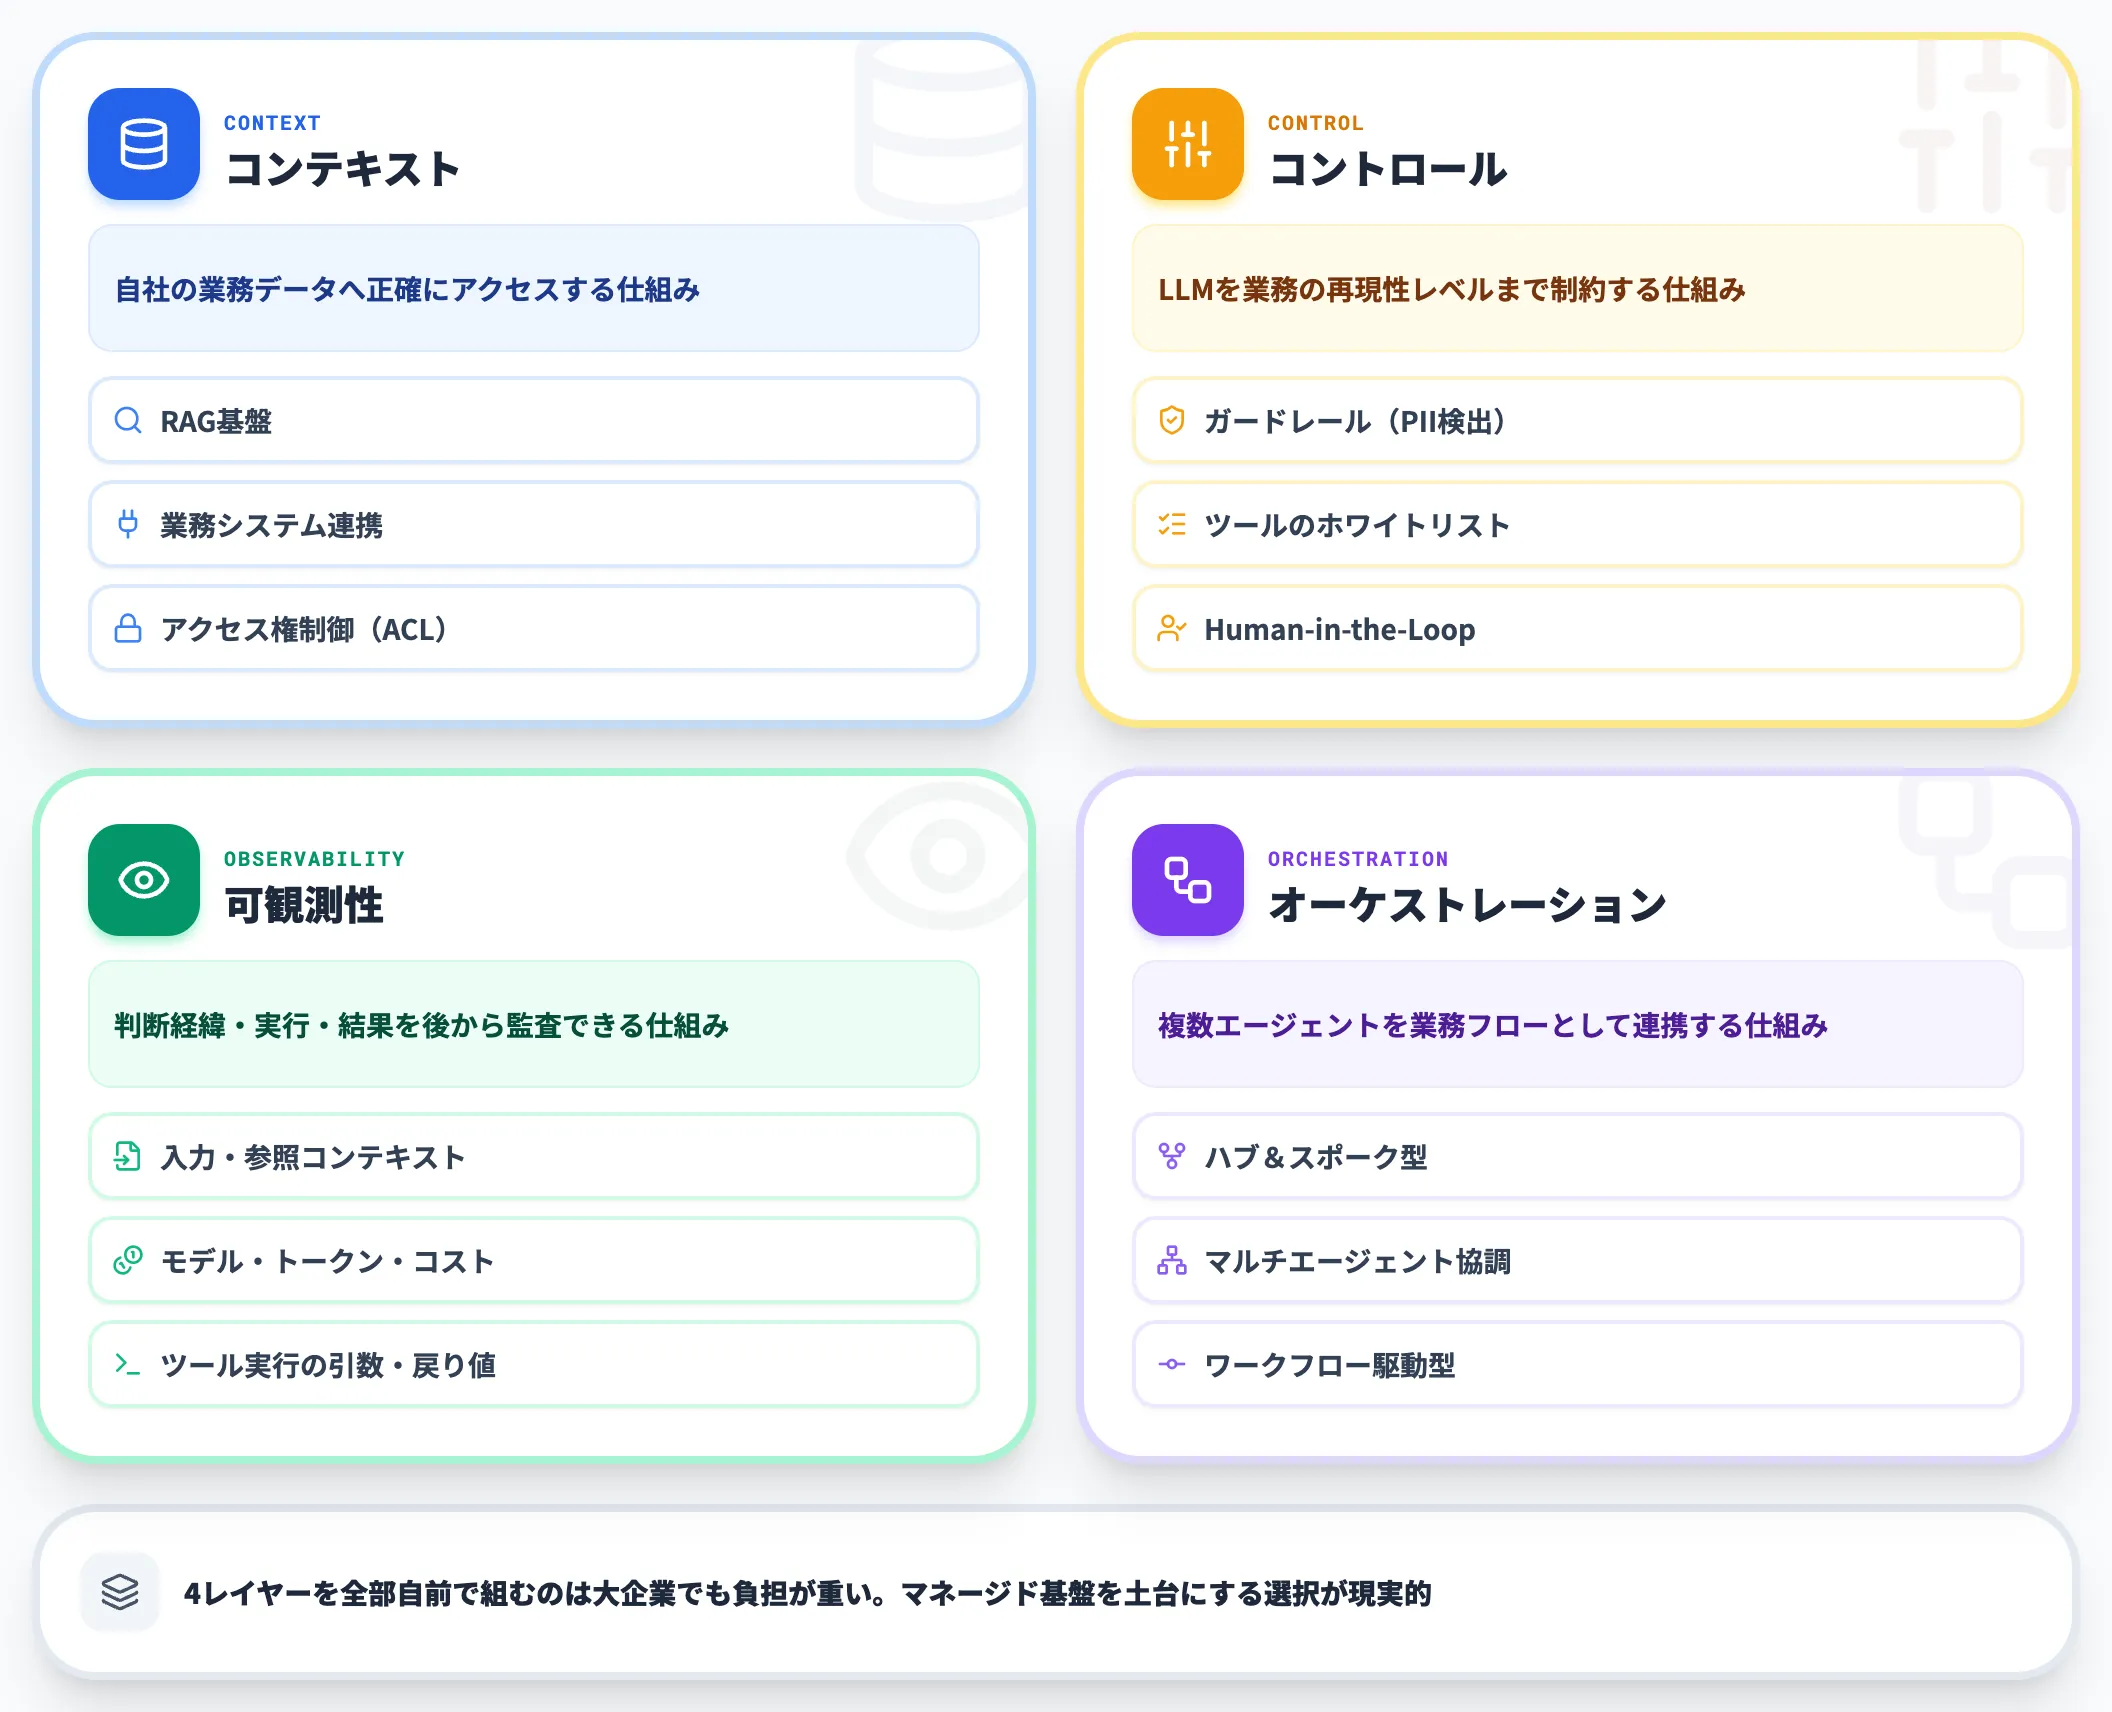Click the terminal icon beside ツール実行の引数・戻り値
Screen dimensions: 2112x1712
tap(128, 1364)
